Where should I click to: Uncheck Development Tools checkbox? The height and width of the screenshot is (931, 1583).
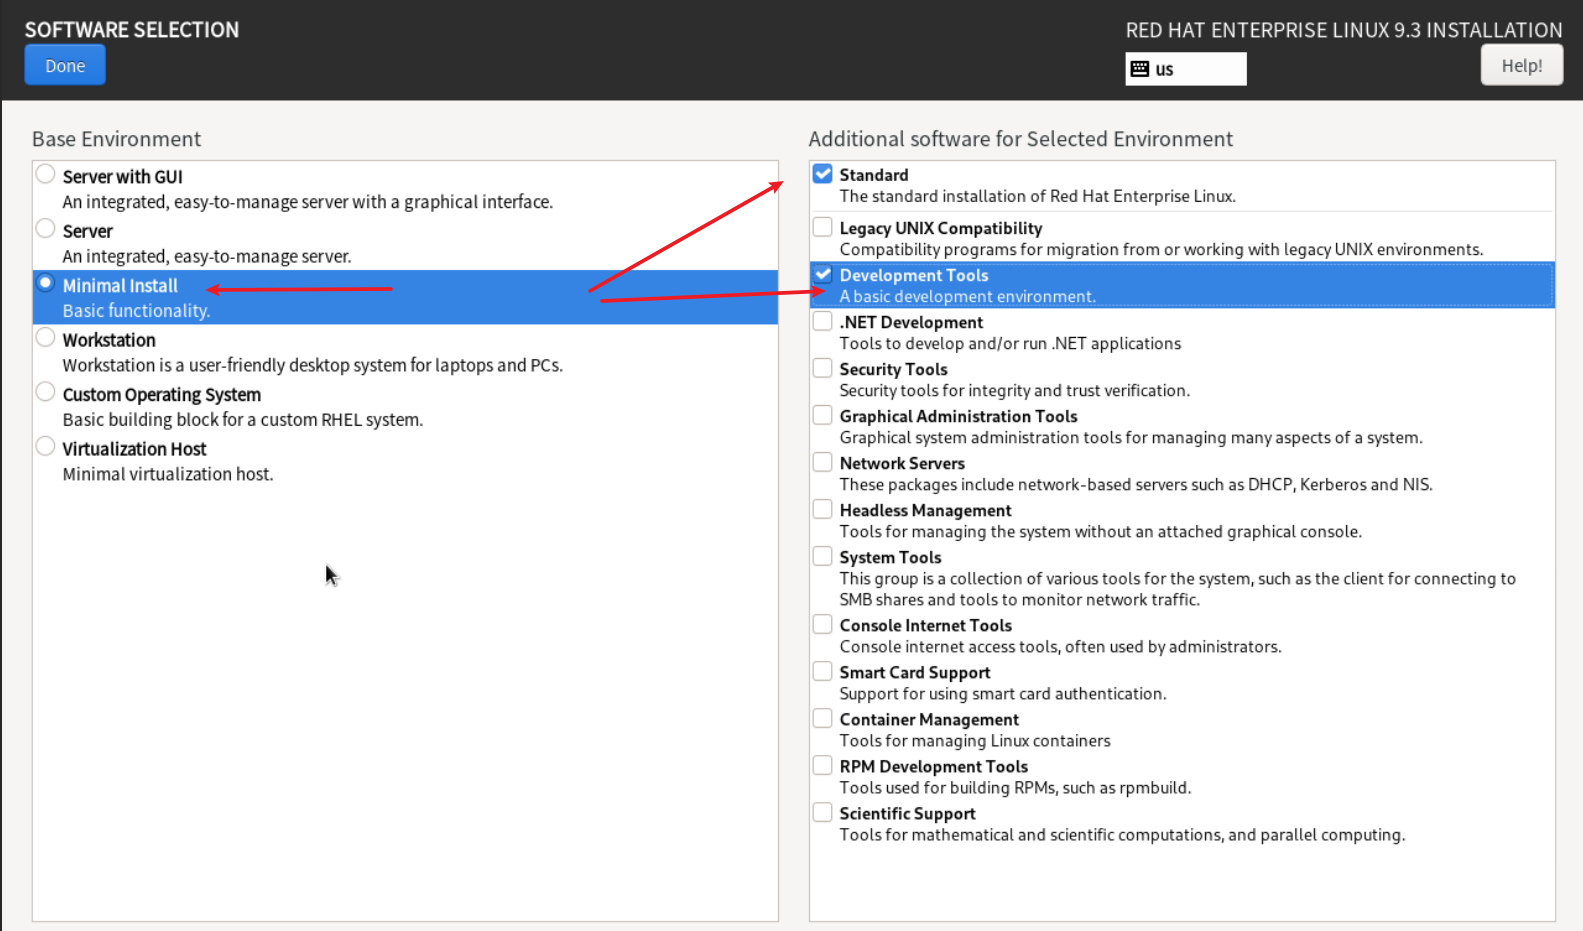pos(822,274)
